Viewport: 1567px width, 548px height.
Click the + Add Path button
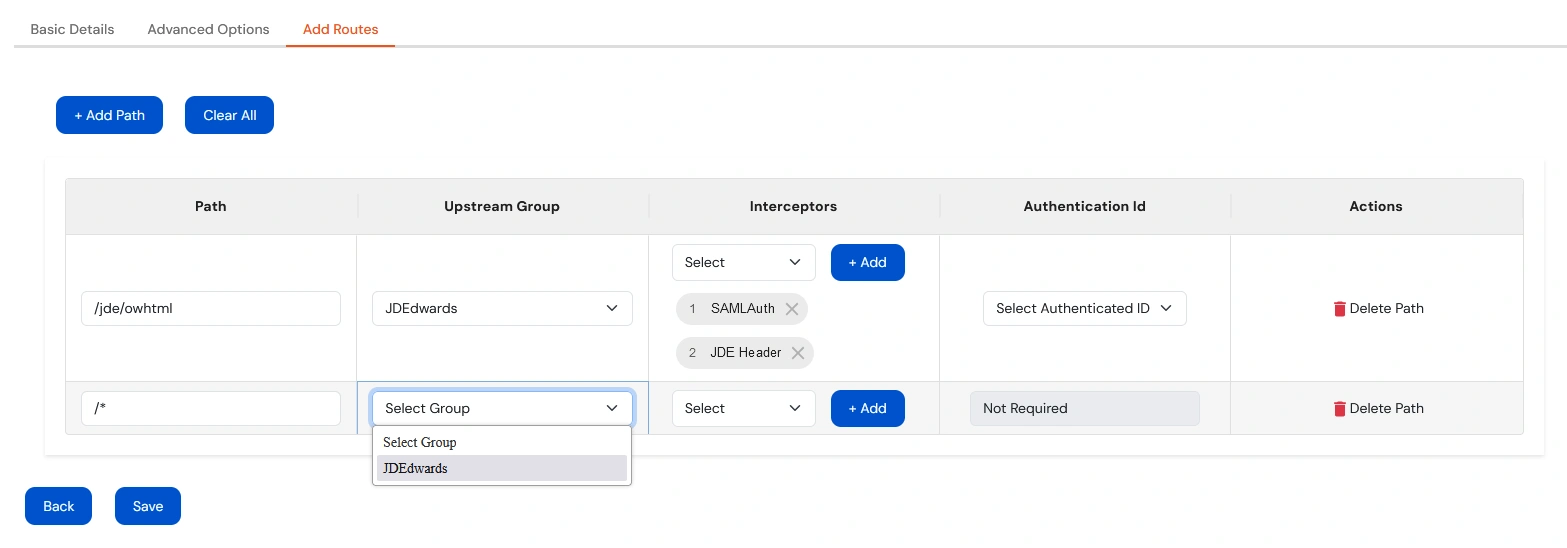tap(109, 115)
